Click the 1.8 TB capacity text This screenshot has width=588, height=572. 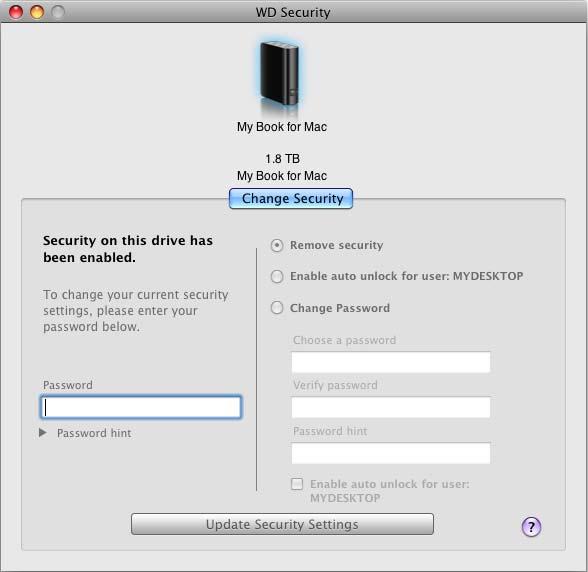point(282,159)
